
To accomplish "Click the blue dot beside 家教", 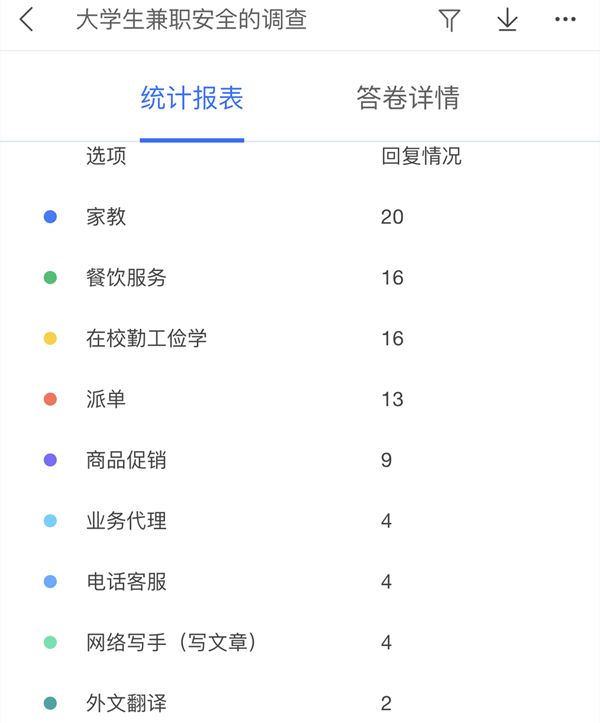I will pyautogui.click(x=51, y=217).
